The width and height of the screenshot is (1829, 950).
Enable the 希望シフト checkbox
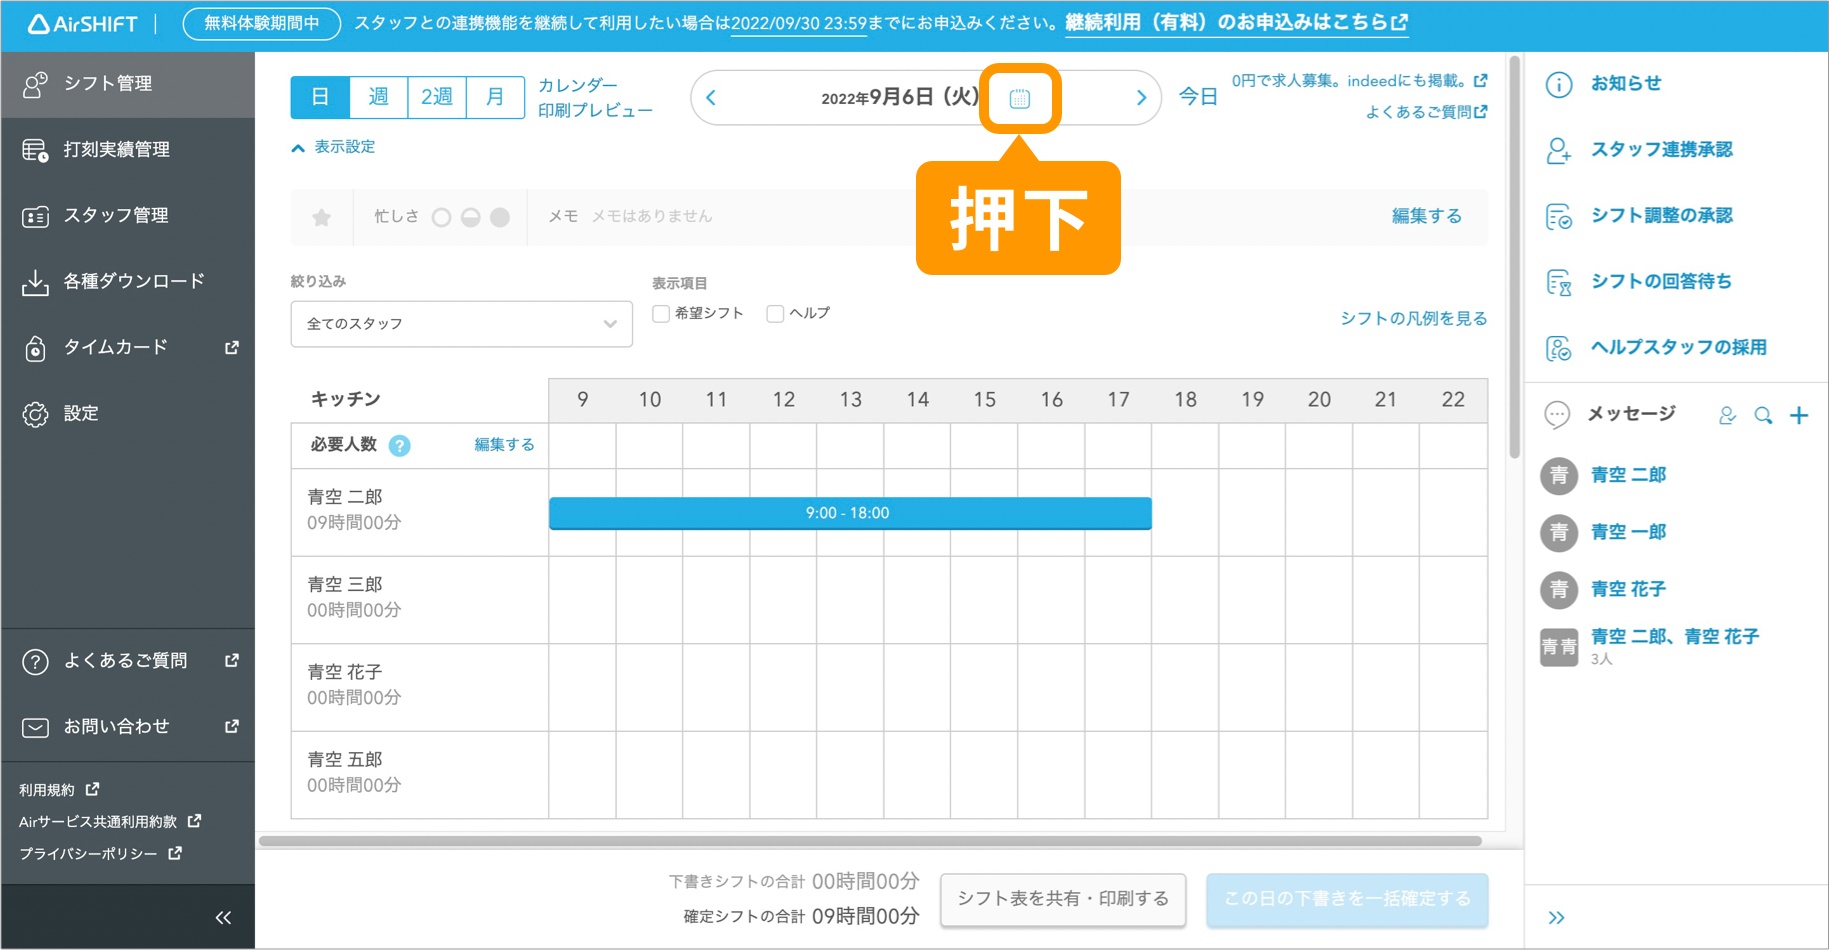661,314
